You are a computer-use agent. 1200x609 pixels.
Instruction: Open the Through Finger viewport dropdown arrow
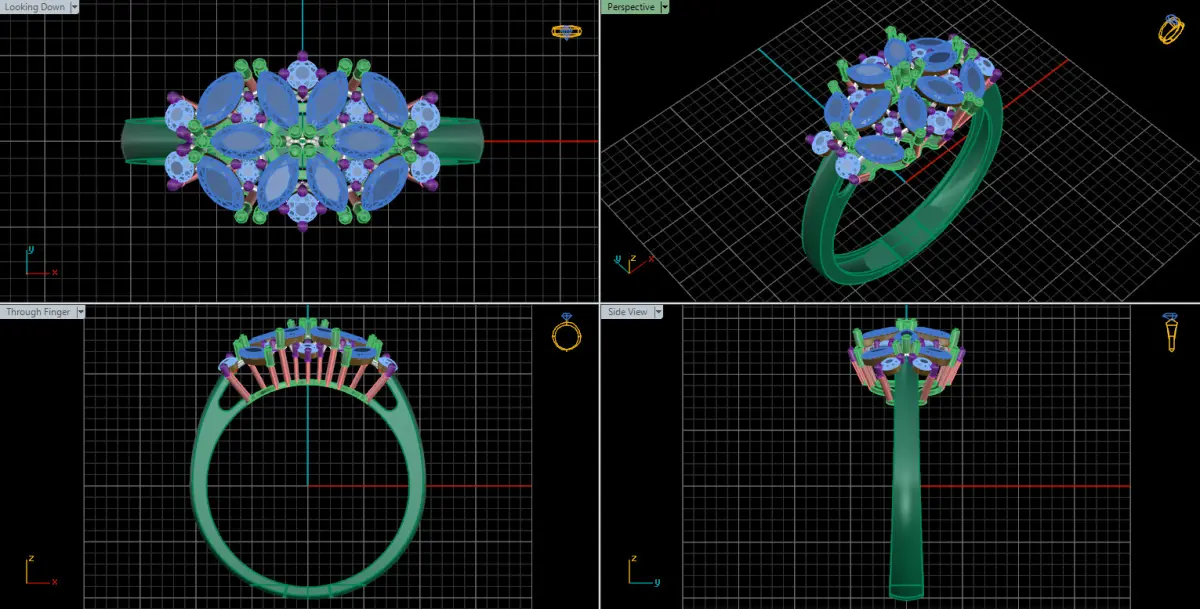[81, 312]
